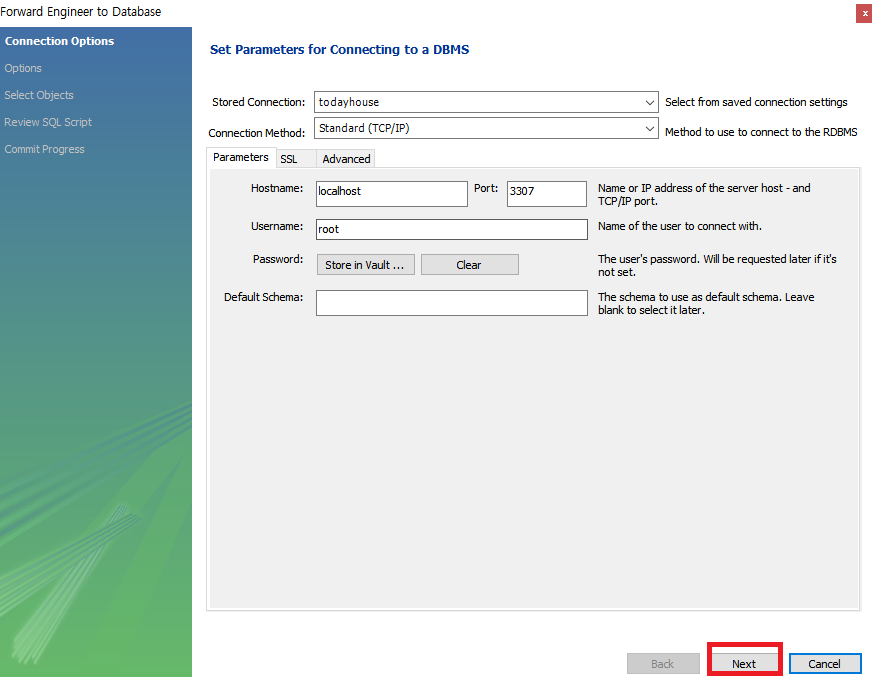Click the 'Set Parameters for Connecting to a DBMS' heading
Viewport: 872px width, 677px height.
tap(339, 50)
